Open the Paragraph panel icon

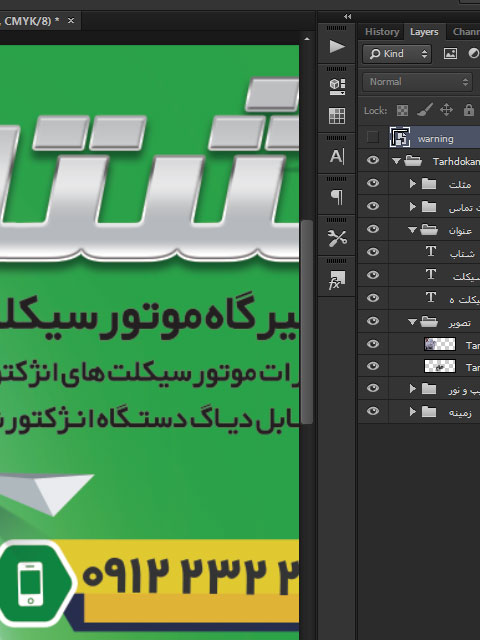coord(337,197)
